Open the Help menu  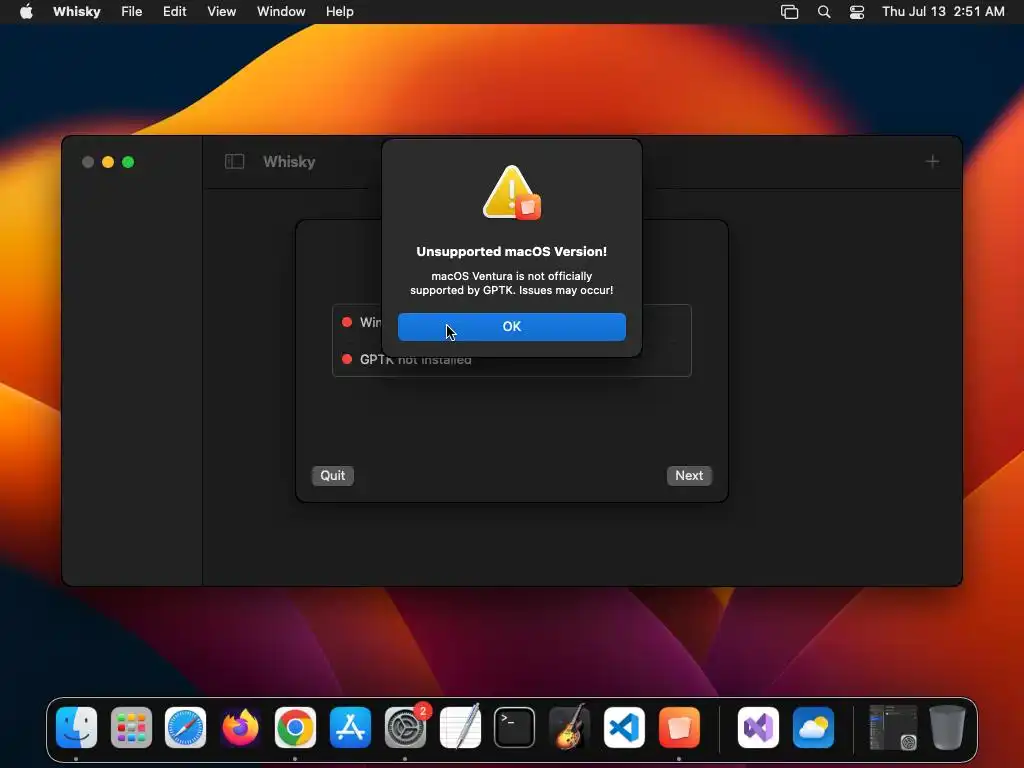340,12
